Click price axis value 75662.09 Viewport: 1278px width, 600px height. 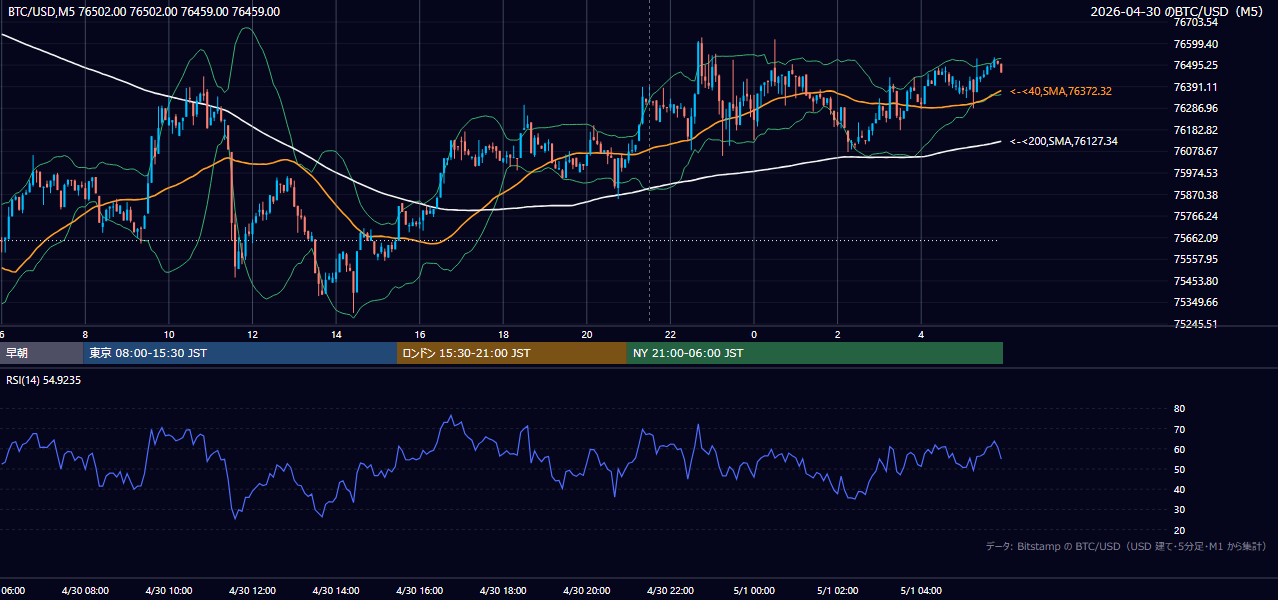pos(1195,238)
